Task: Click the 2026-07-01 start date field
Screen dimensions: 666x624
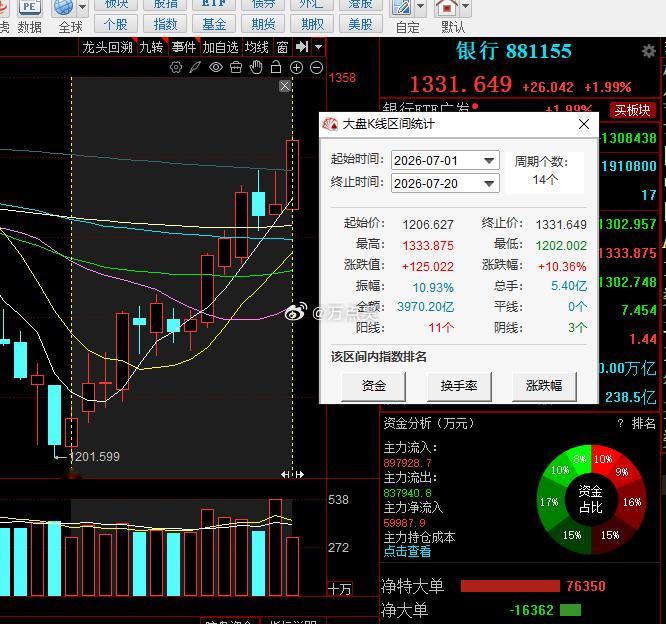Action: click(x=445, y=161)
